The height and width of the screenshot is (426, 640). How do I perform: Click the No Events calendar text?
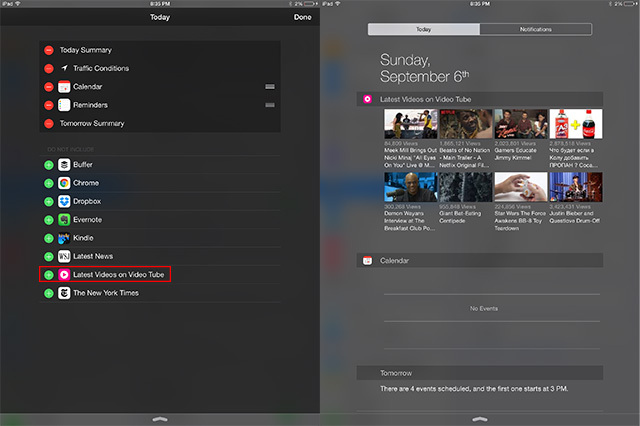[x=484, y=308]
